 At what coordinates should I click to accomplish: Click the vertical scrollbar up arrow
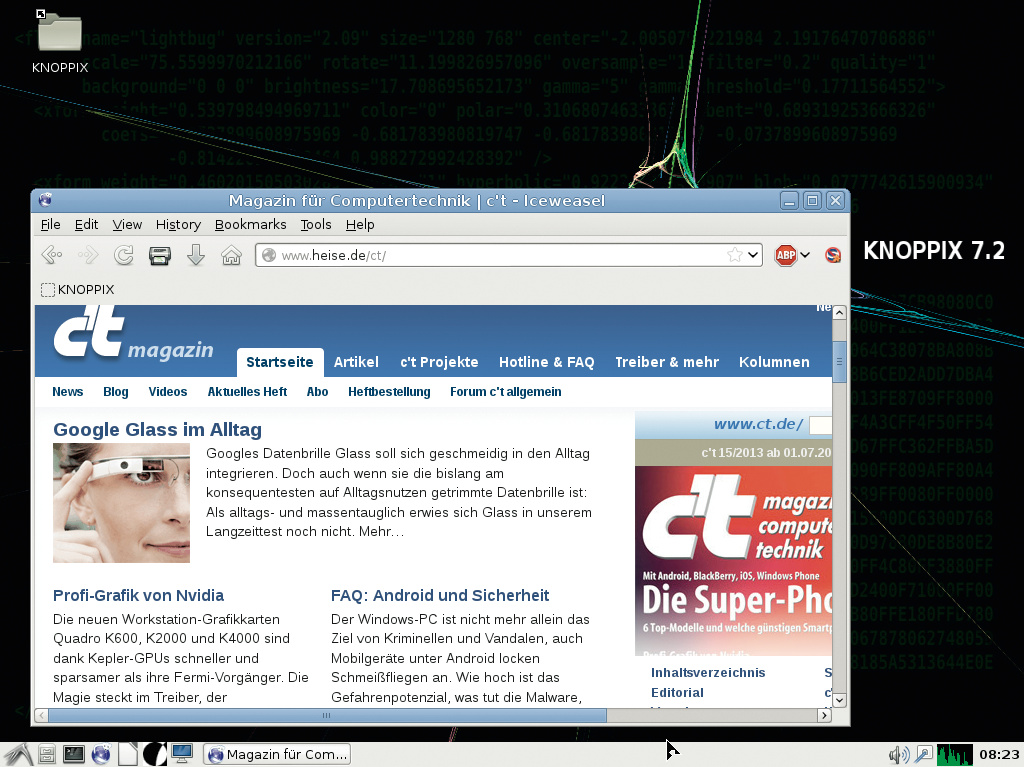click(840, 312)
